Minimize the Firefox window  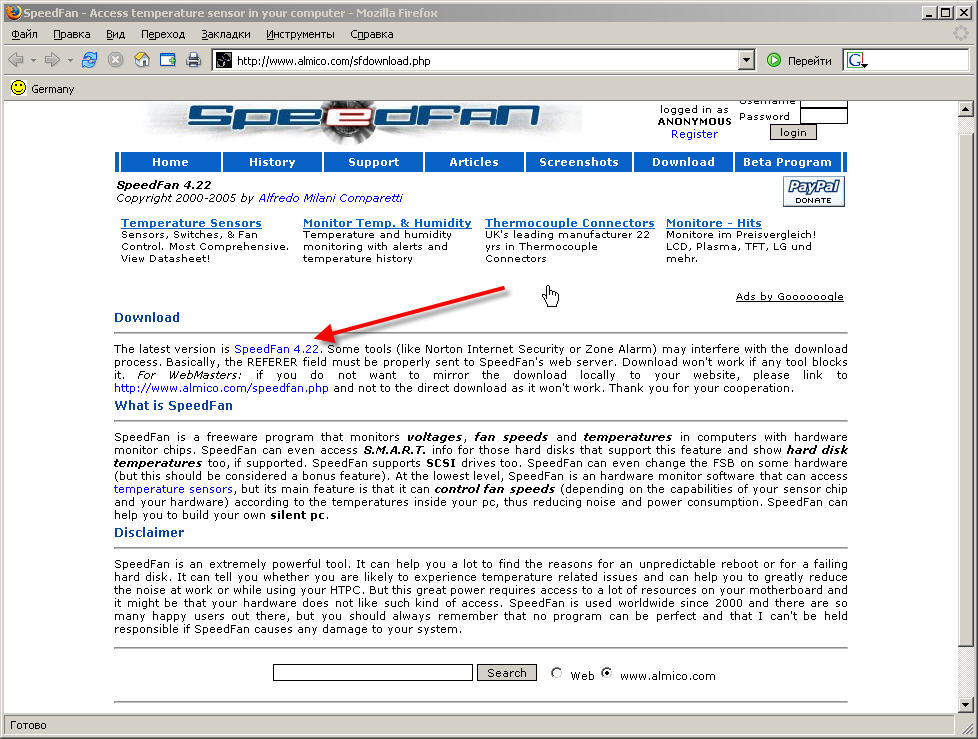(929, 12)
